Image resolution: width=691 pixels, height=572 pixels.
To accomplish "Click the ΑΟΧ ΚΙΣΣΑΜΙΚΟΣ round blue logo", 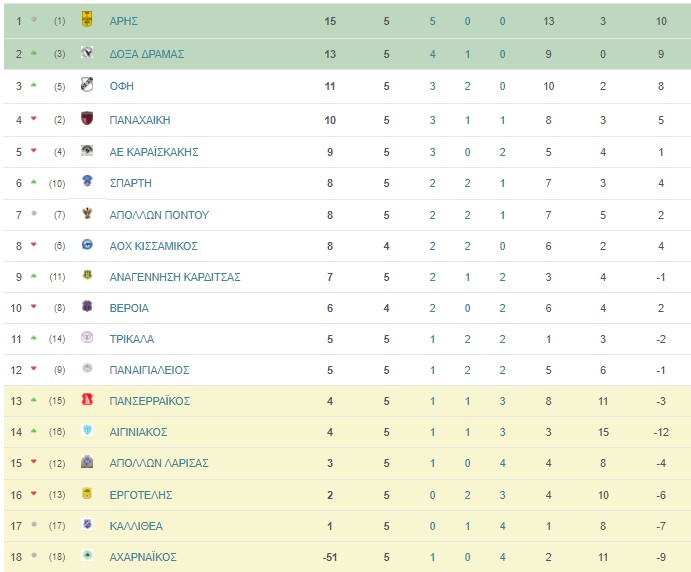I will (87, 244).
